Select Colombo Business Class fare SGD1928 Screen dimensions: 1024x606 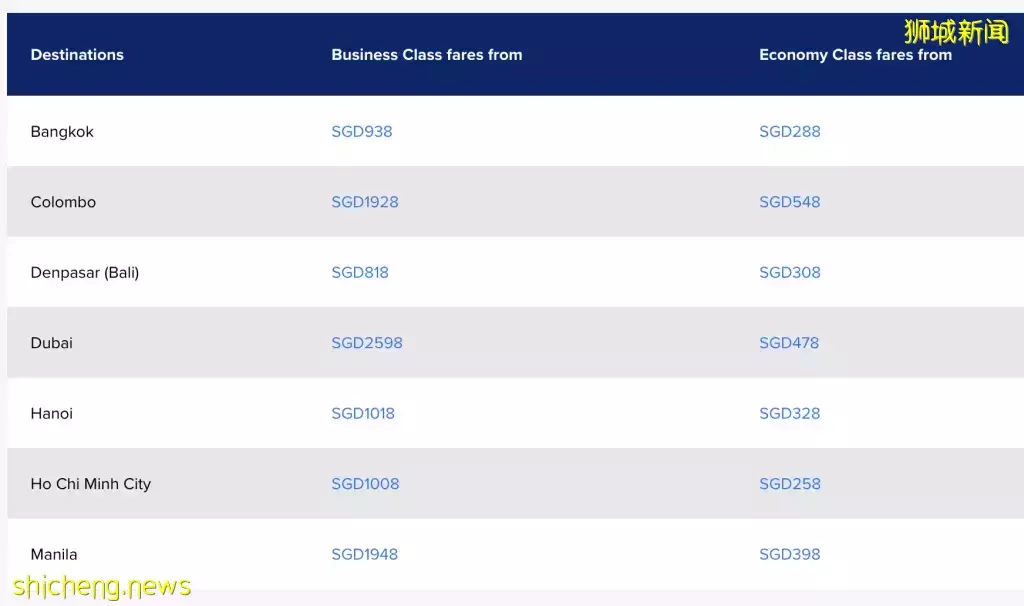[365, 202]
